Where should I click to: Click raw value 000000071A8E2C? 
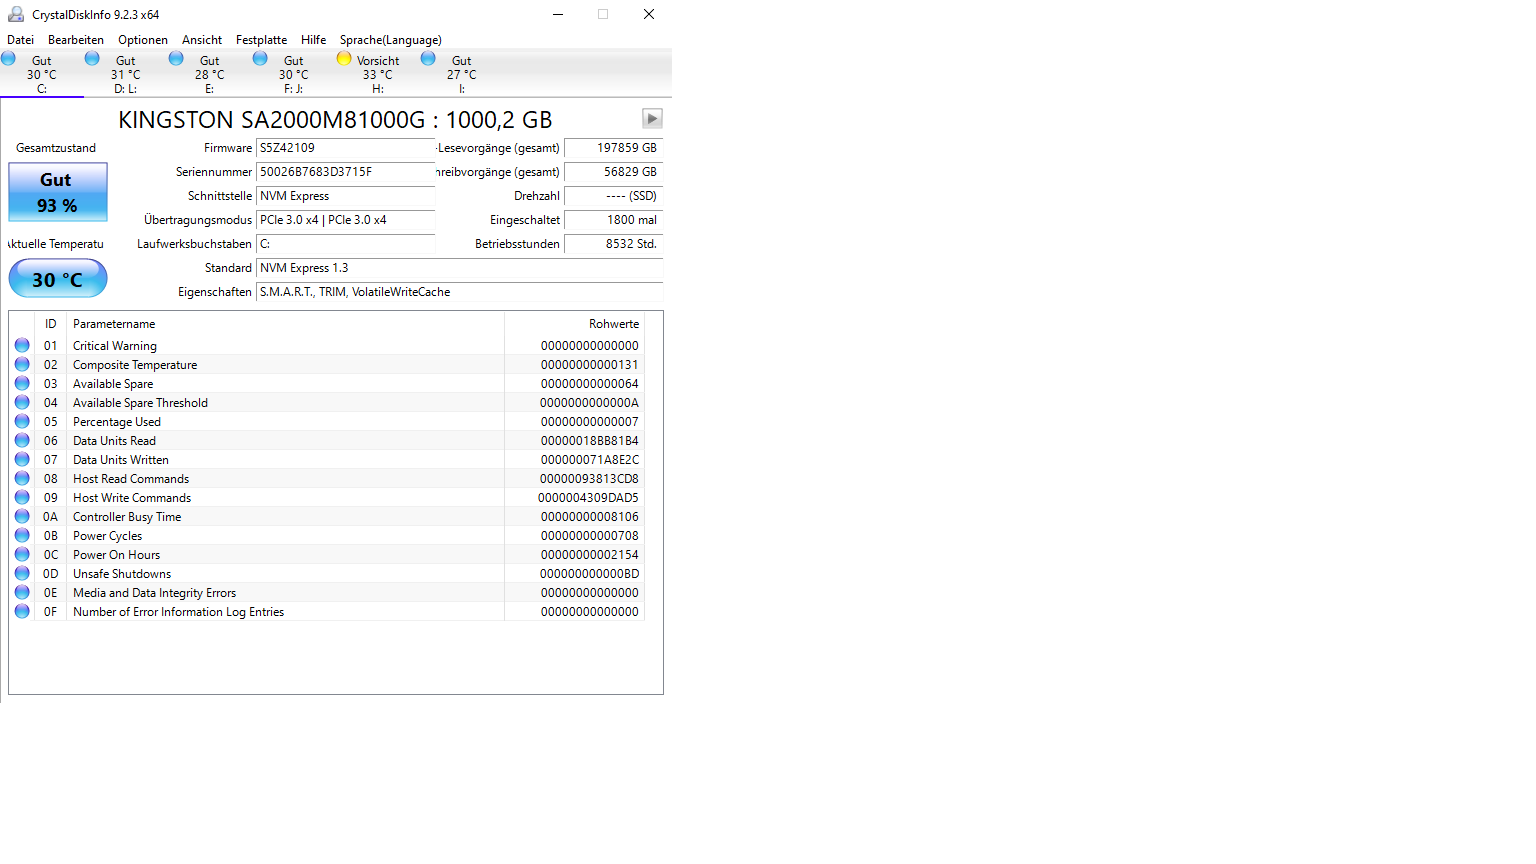click(x=590, y=460)
